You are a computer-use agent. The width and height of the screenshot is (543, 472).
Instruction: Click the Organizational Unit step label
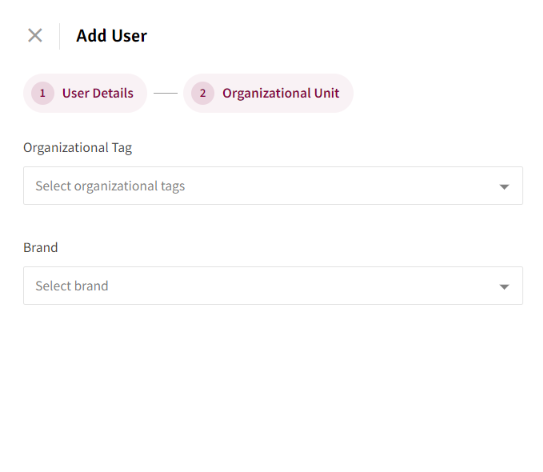coord(281,93)
